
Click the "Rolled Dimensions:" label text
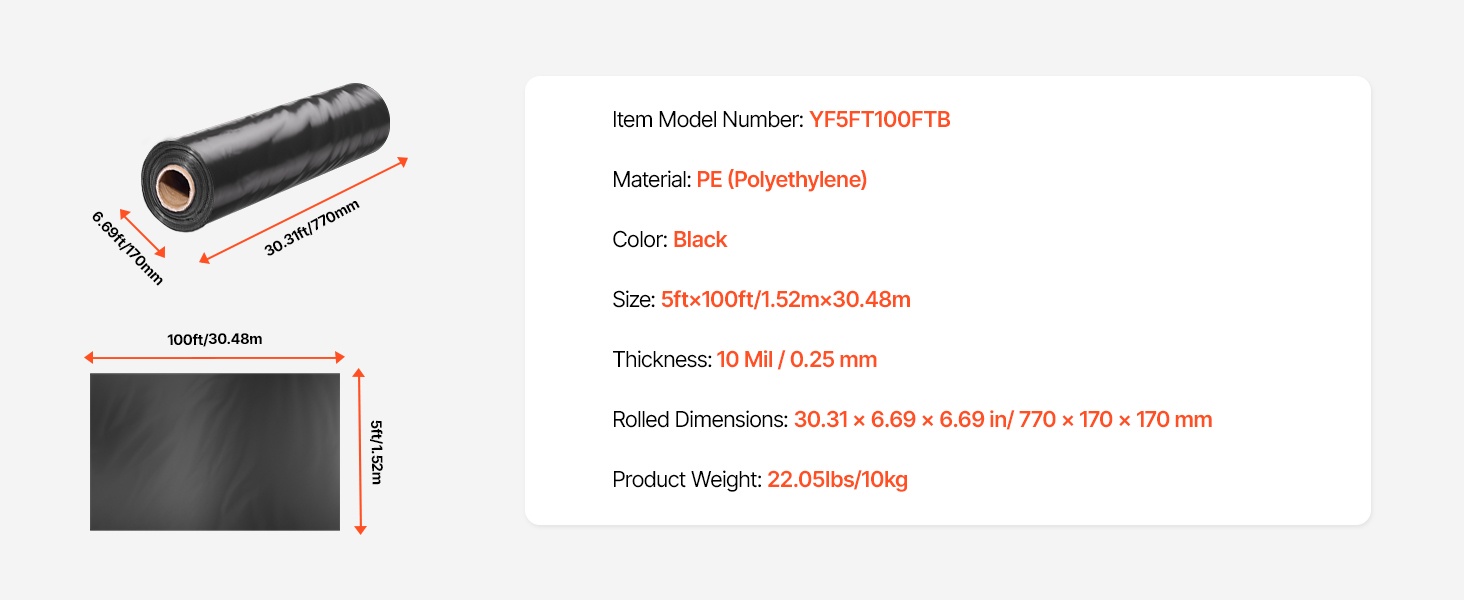click(700, 420)
